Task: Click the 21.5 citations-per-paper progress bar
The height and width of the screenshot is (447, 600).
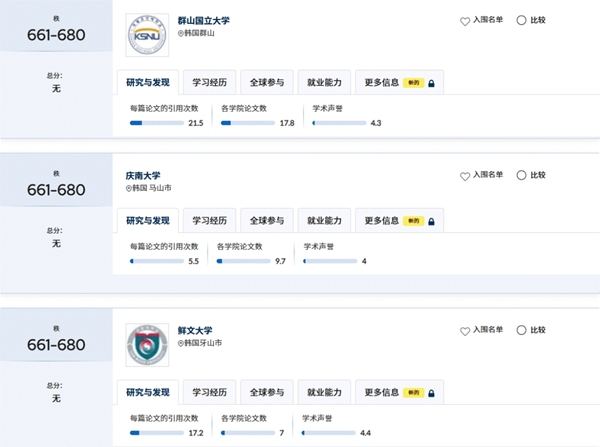Action: pyautogui.click(x=157, y=123)
